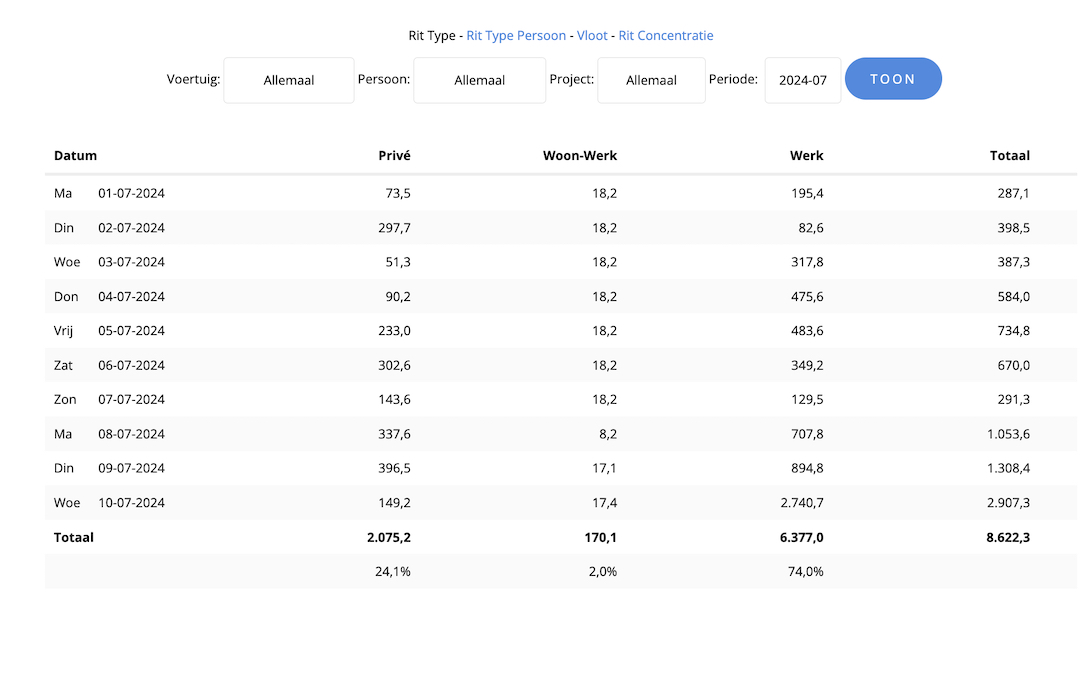This screenshot has width=1080, height=680.
Task: Click the Periode input field
Action: coord(802,80)
